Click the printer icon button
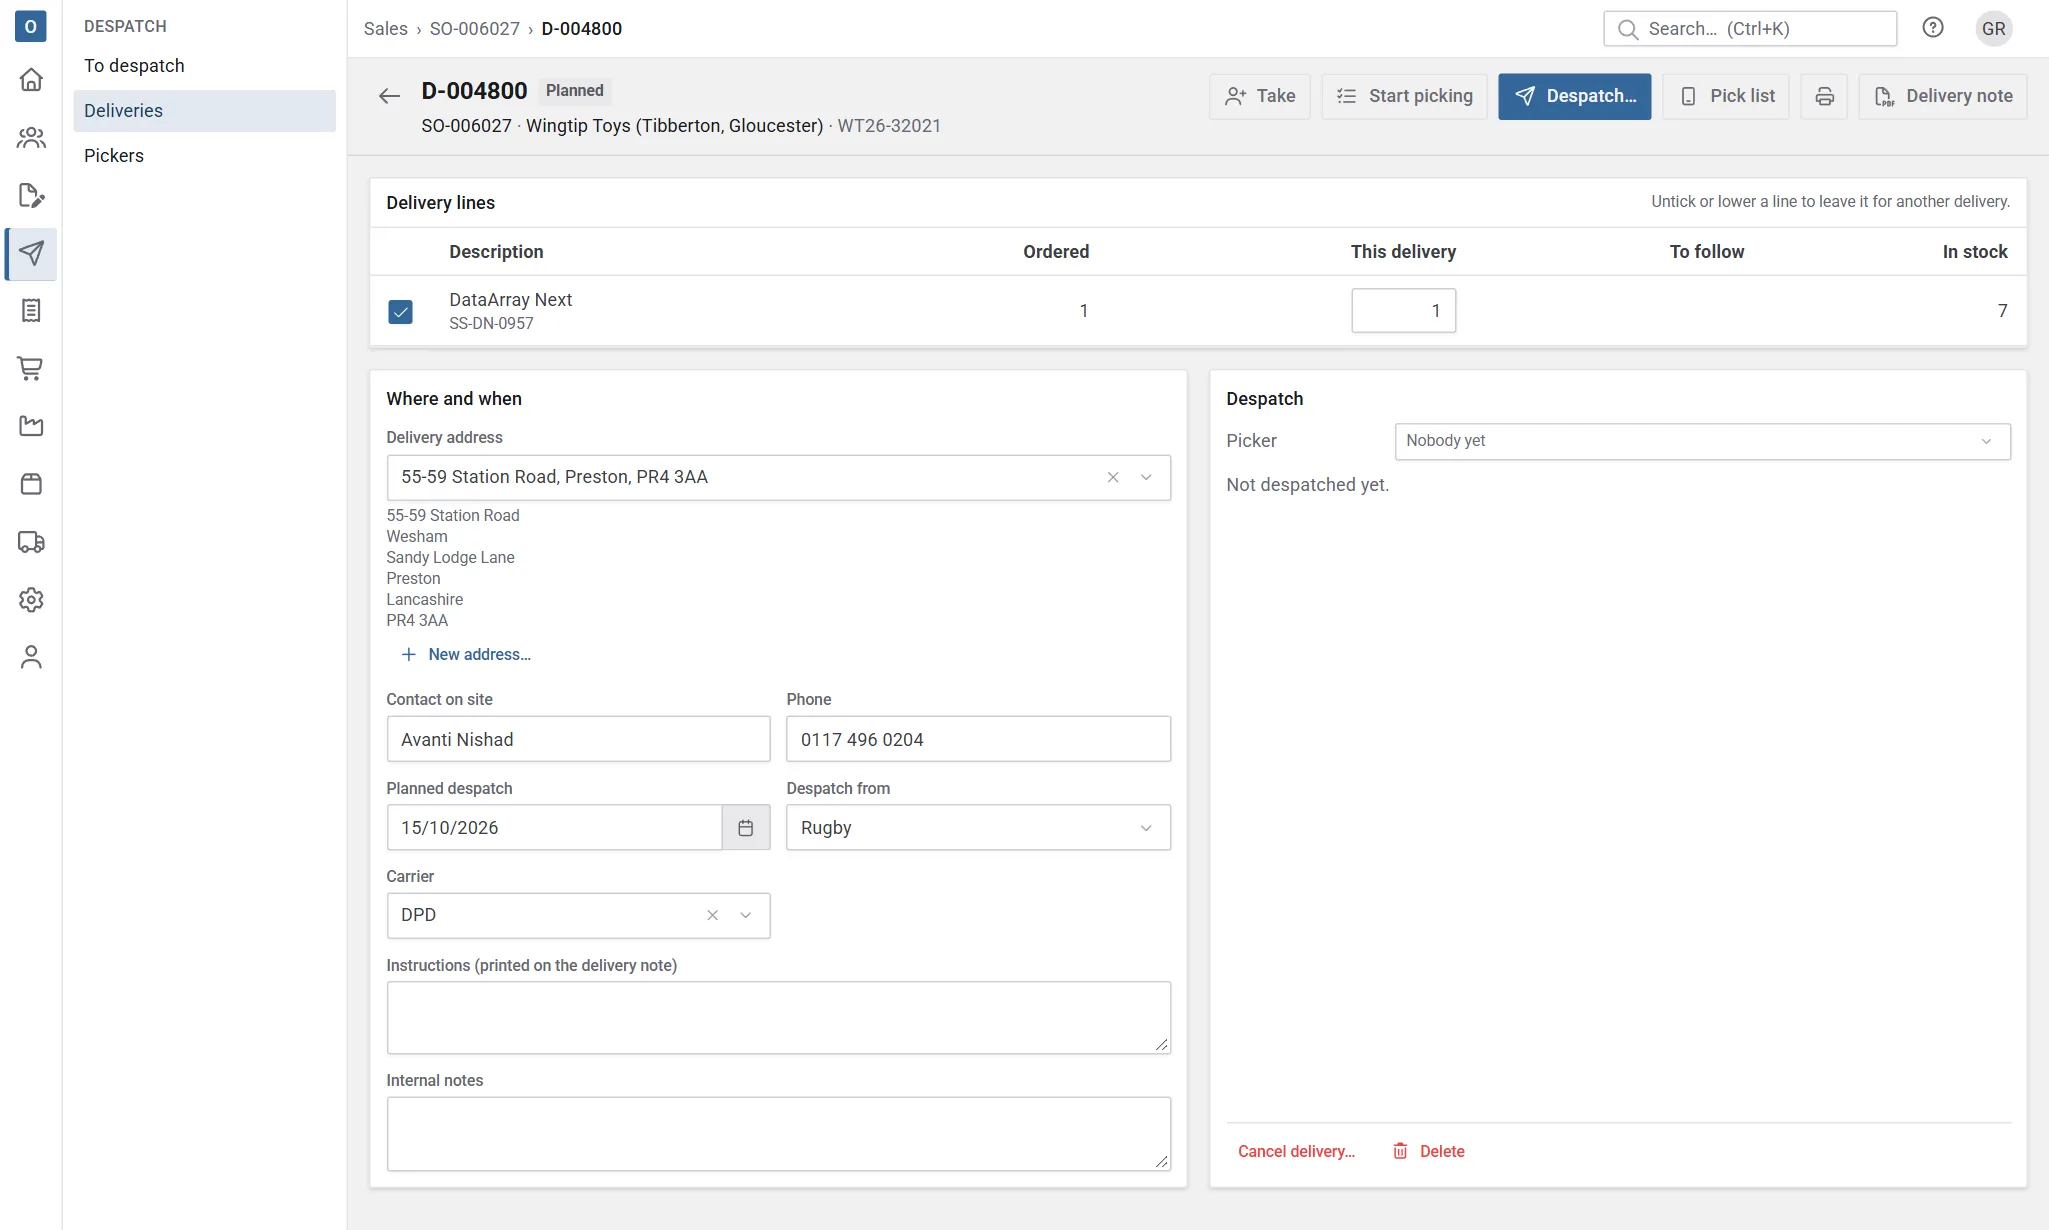Viewport: 2049px width, 1230px height. pyautogui.click(x=1824, y=96)
